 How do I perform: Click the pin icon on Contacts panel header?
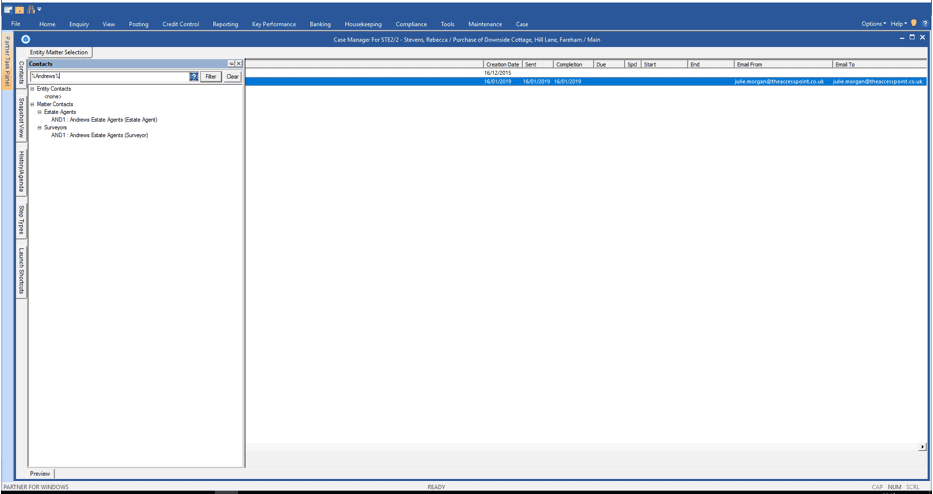[x=231, y=63]
